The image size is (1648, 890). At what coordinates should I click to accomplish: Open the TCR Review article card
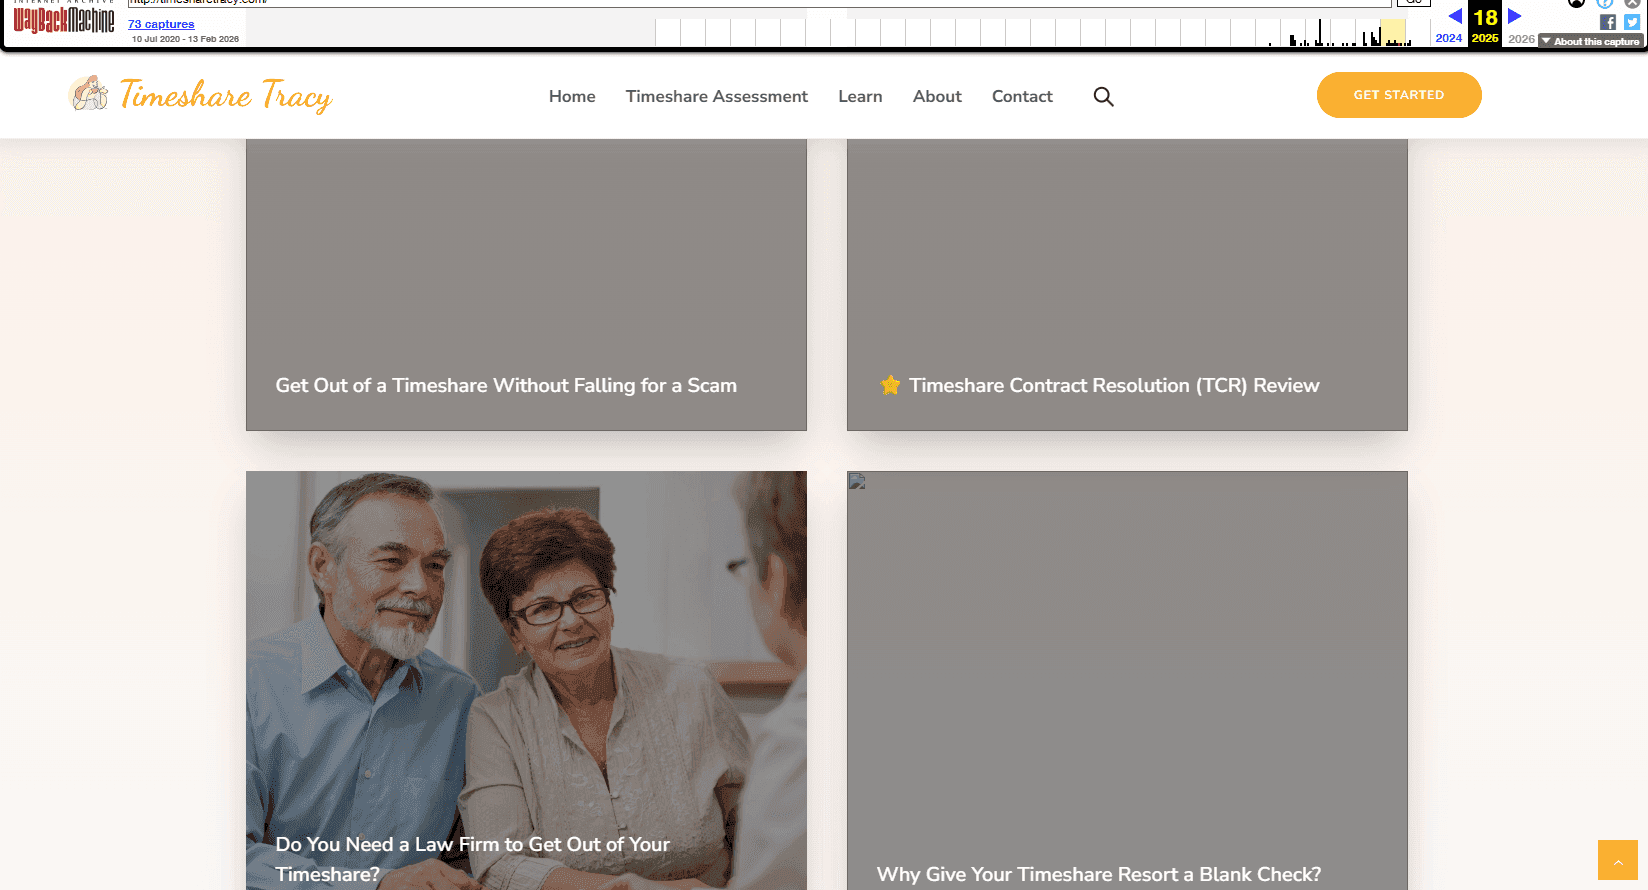[x=1127, y=285]
